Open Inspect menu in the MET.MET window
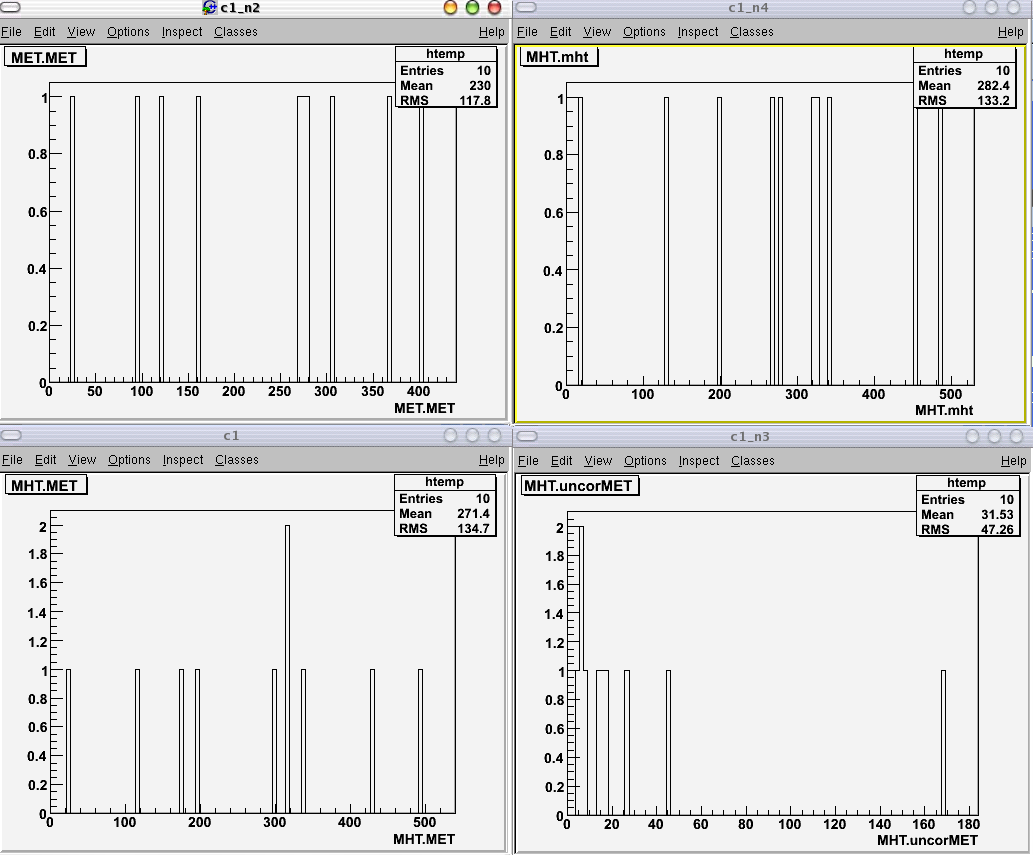1033x855 pixels. click(x=182, y=32)
